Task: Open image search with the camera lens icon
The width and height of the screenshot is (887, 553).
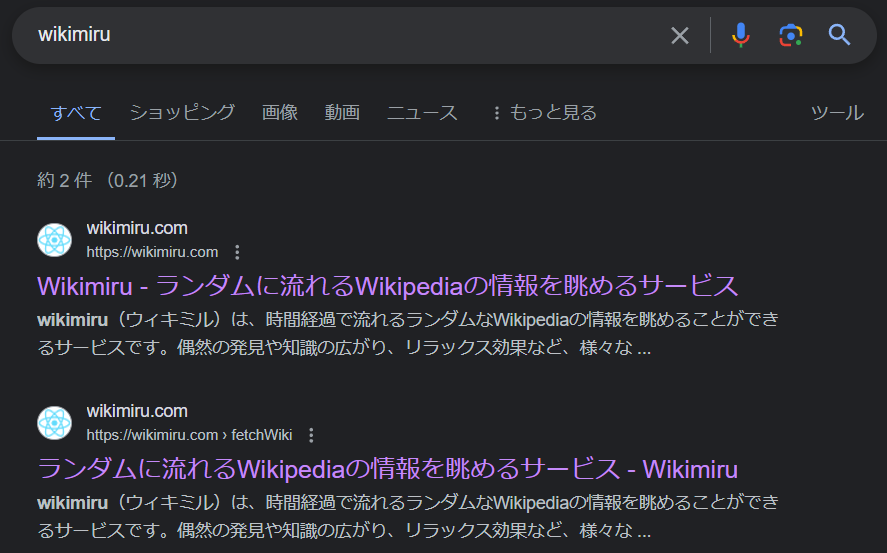Action: click(790, 35)
